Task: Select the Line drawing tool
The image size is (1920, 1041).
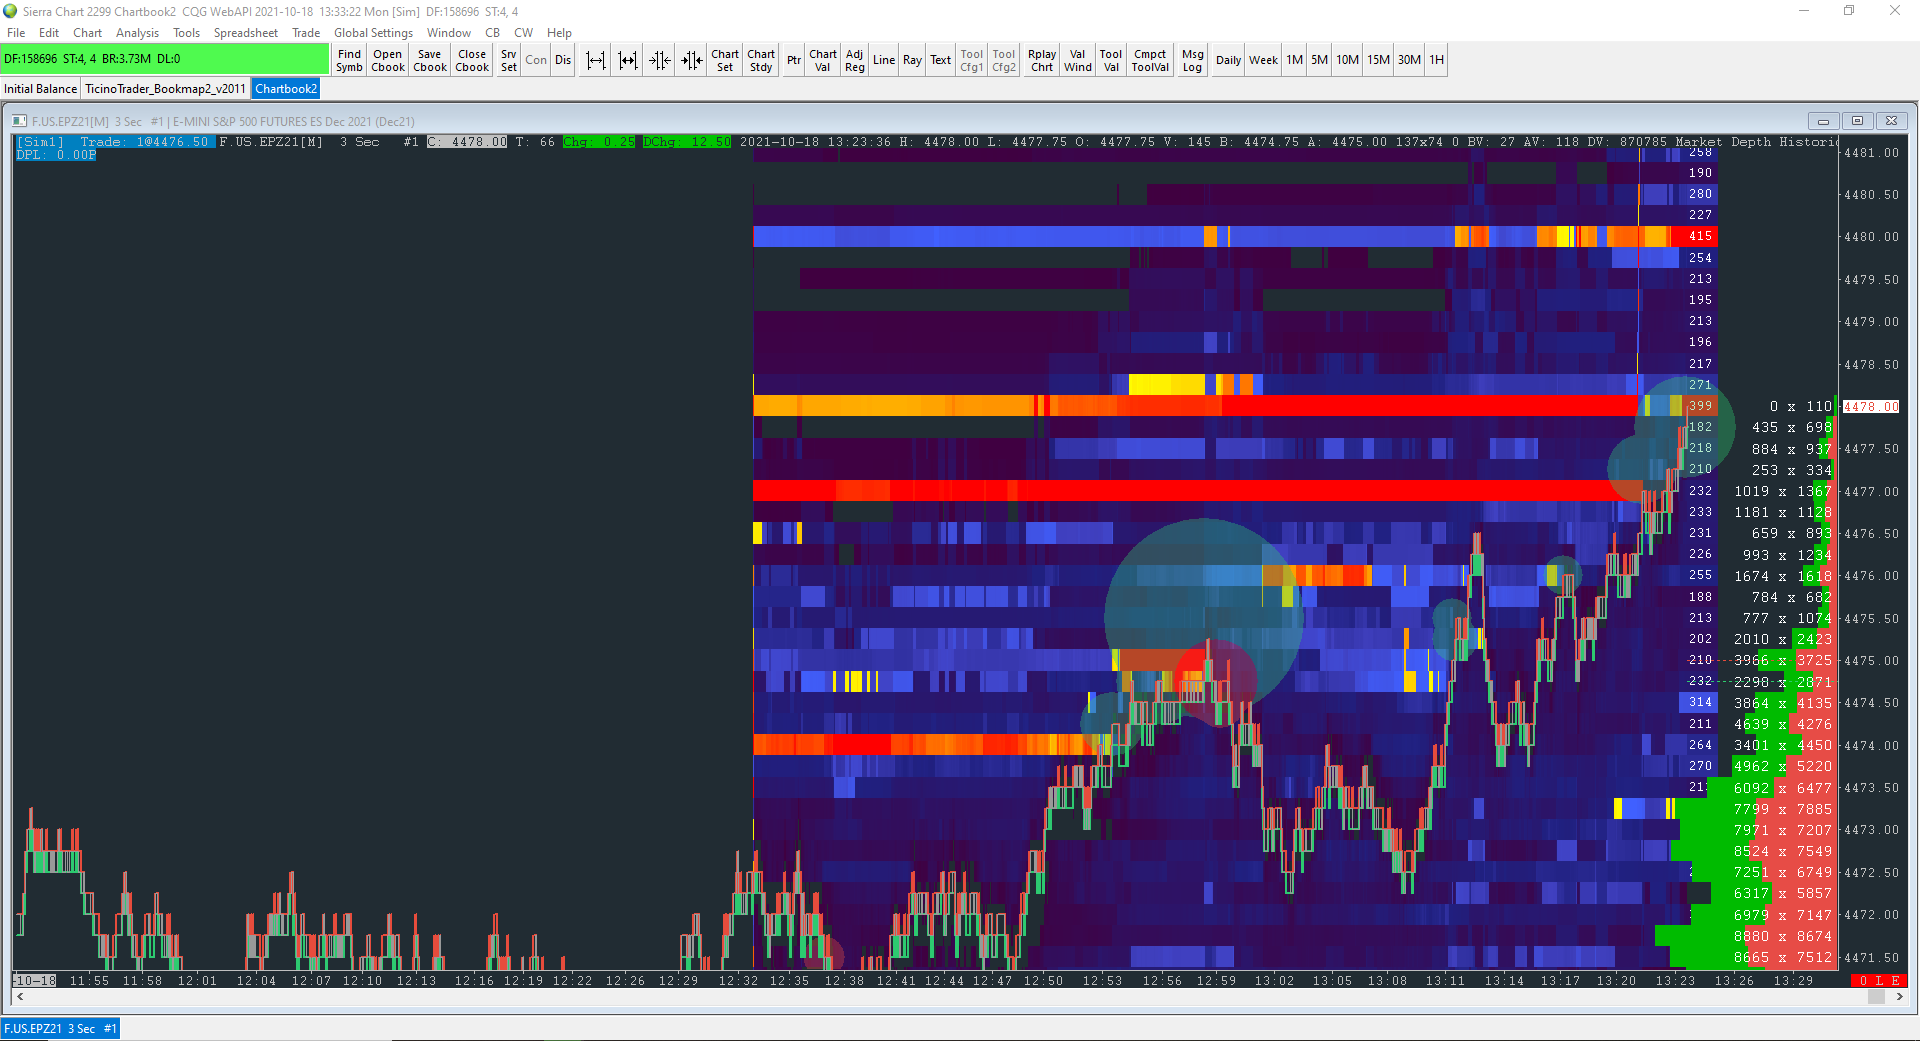Action: click(883, 60)
